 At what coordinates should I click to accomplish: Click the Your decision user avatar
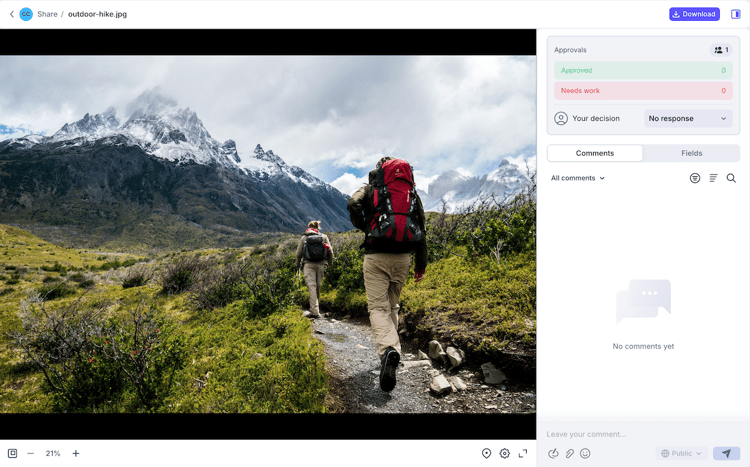point(561,118)
